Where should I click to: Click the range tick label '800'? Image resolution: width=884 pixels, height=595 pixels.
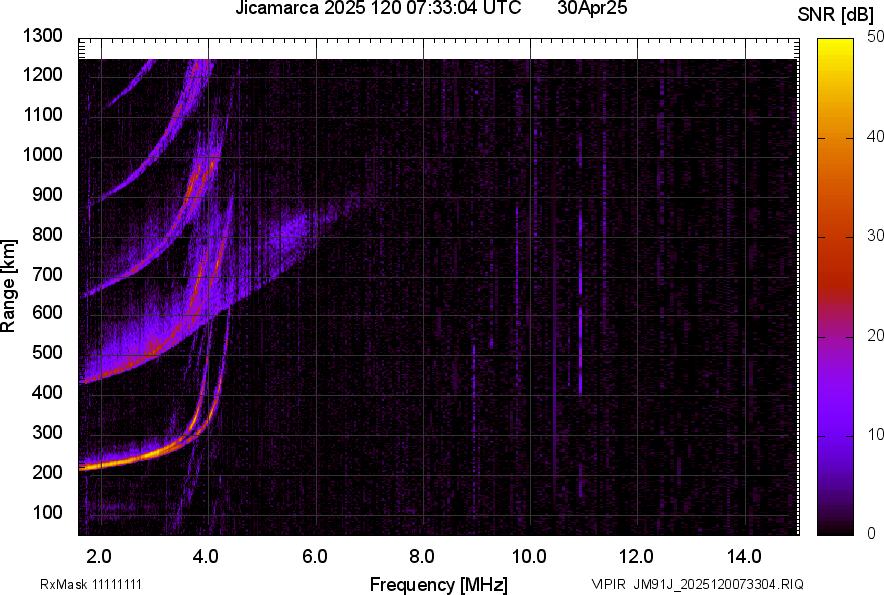[47, 234]
